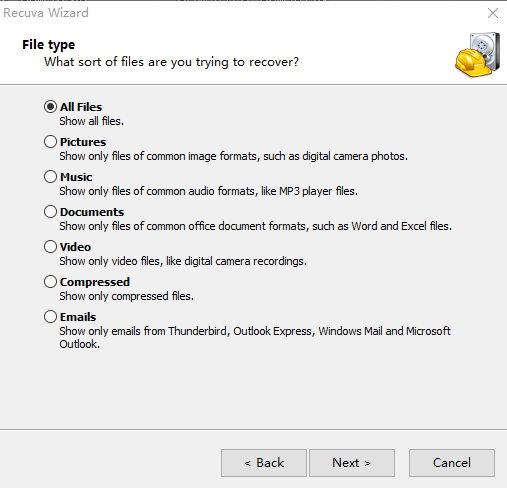Click the File type heading
The width and height of the screenshot is (507, 488).
tap(48, 45)
